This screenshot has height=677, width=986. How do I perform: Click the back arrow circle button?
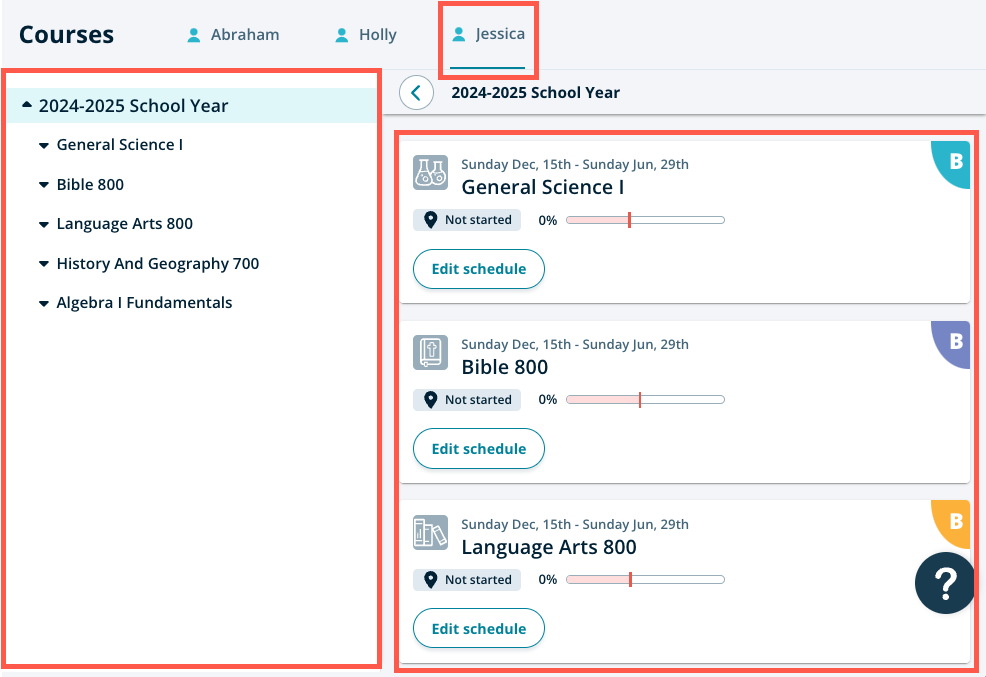[x=416, y=92]
